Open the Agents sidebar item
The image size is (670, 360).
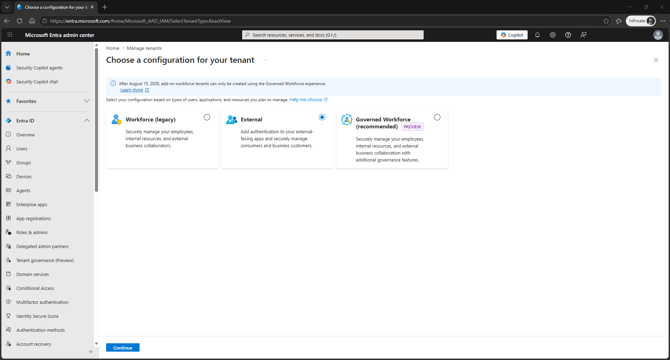tap(23, 191)
